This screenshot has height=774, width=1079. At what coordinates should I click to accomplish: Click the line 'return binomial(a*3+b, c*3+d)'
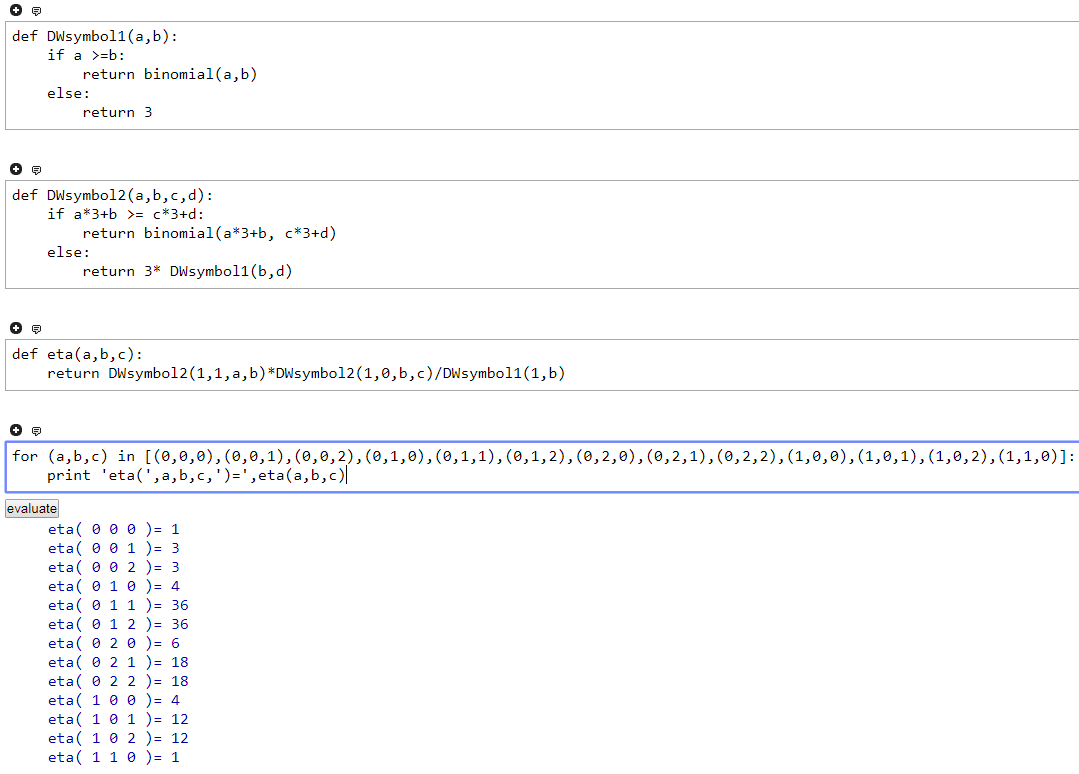[209, 233]
